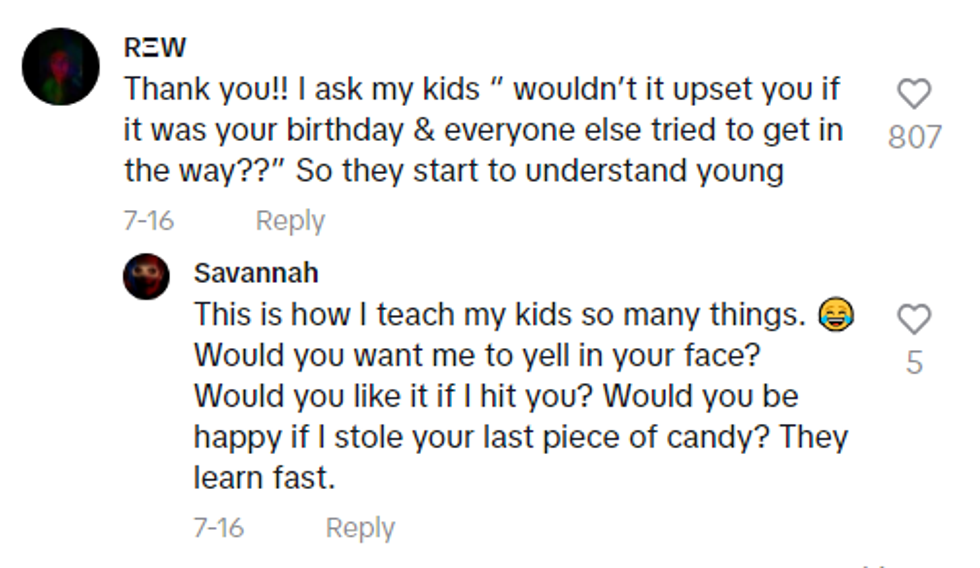
Task: Click the 7-16 date under Savannah's reply
Action: [218, 528]
